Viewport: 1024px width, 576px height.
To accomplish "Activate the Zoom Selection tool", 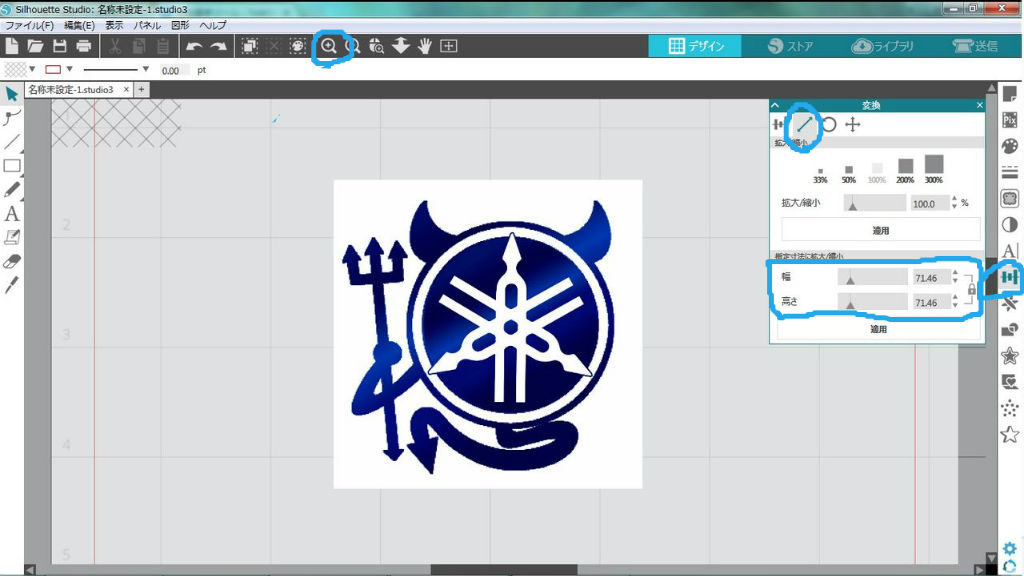I will tap(376, 46).
